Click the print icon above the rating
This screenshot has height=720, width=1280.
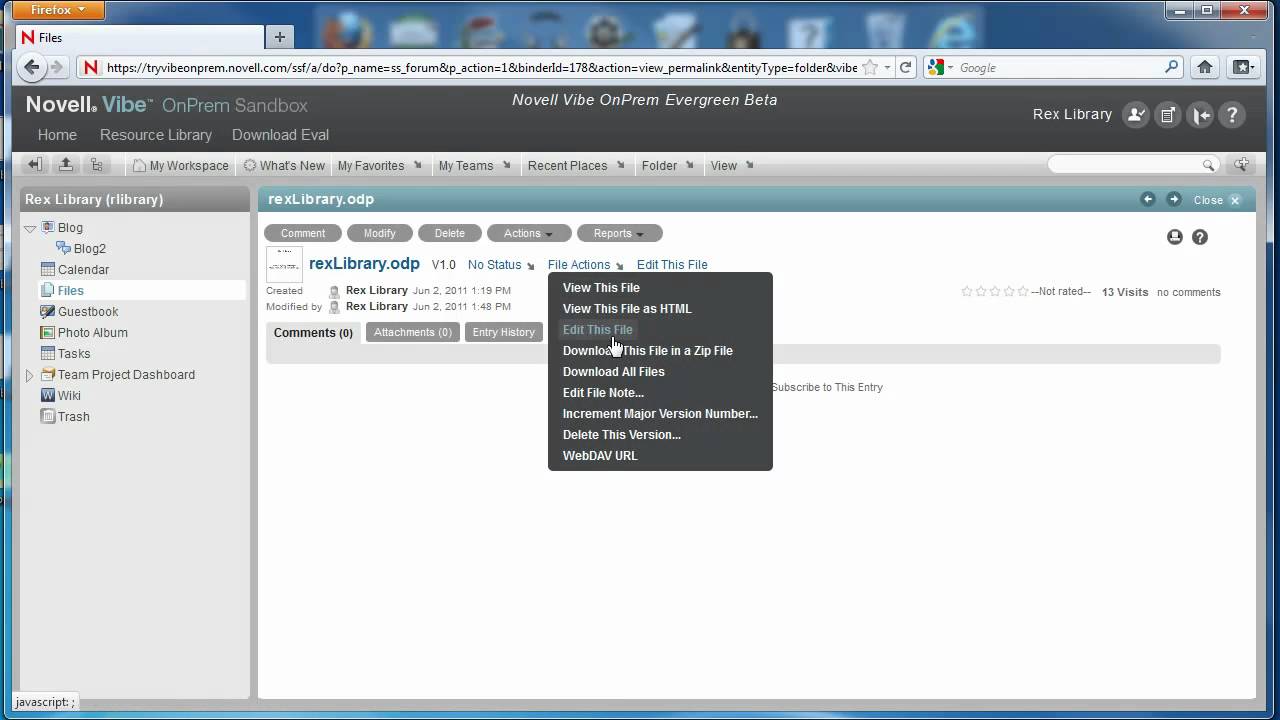point(1175,237)
